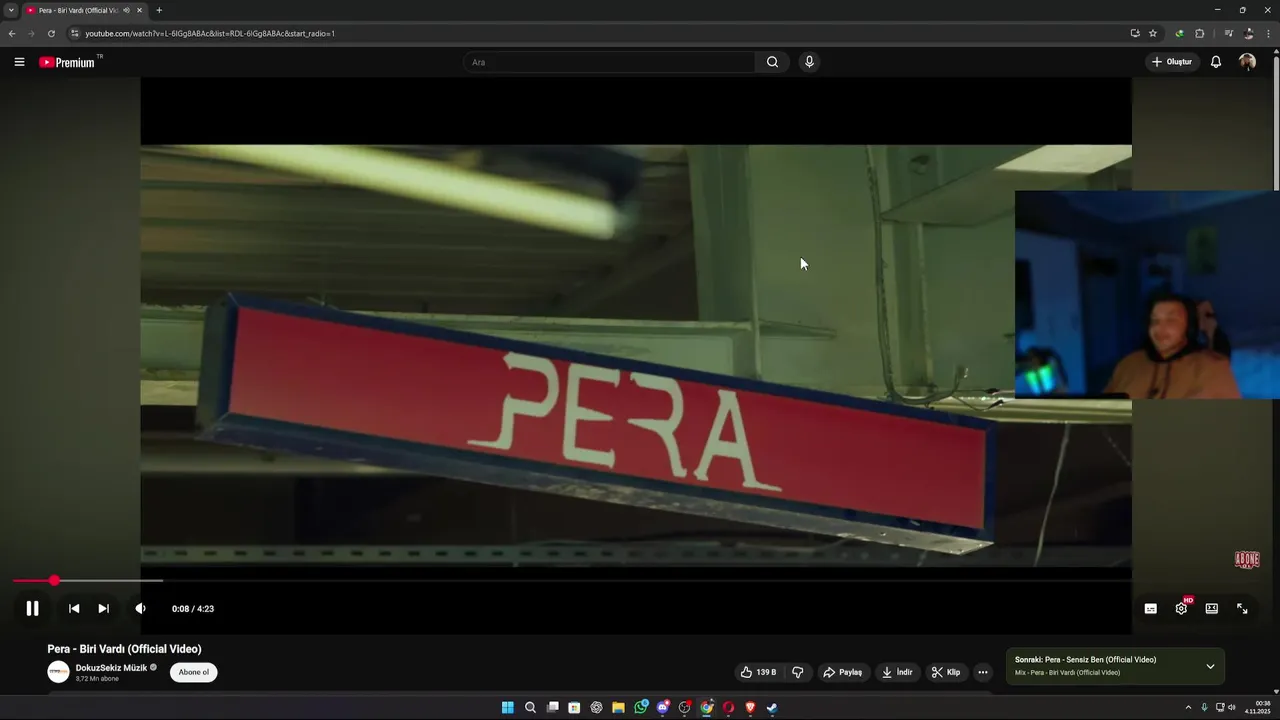Screen dimensions: 1280x720
Task: Show hidden system tray icons chevron
Action: coord(1188,707)
